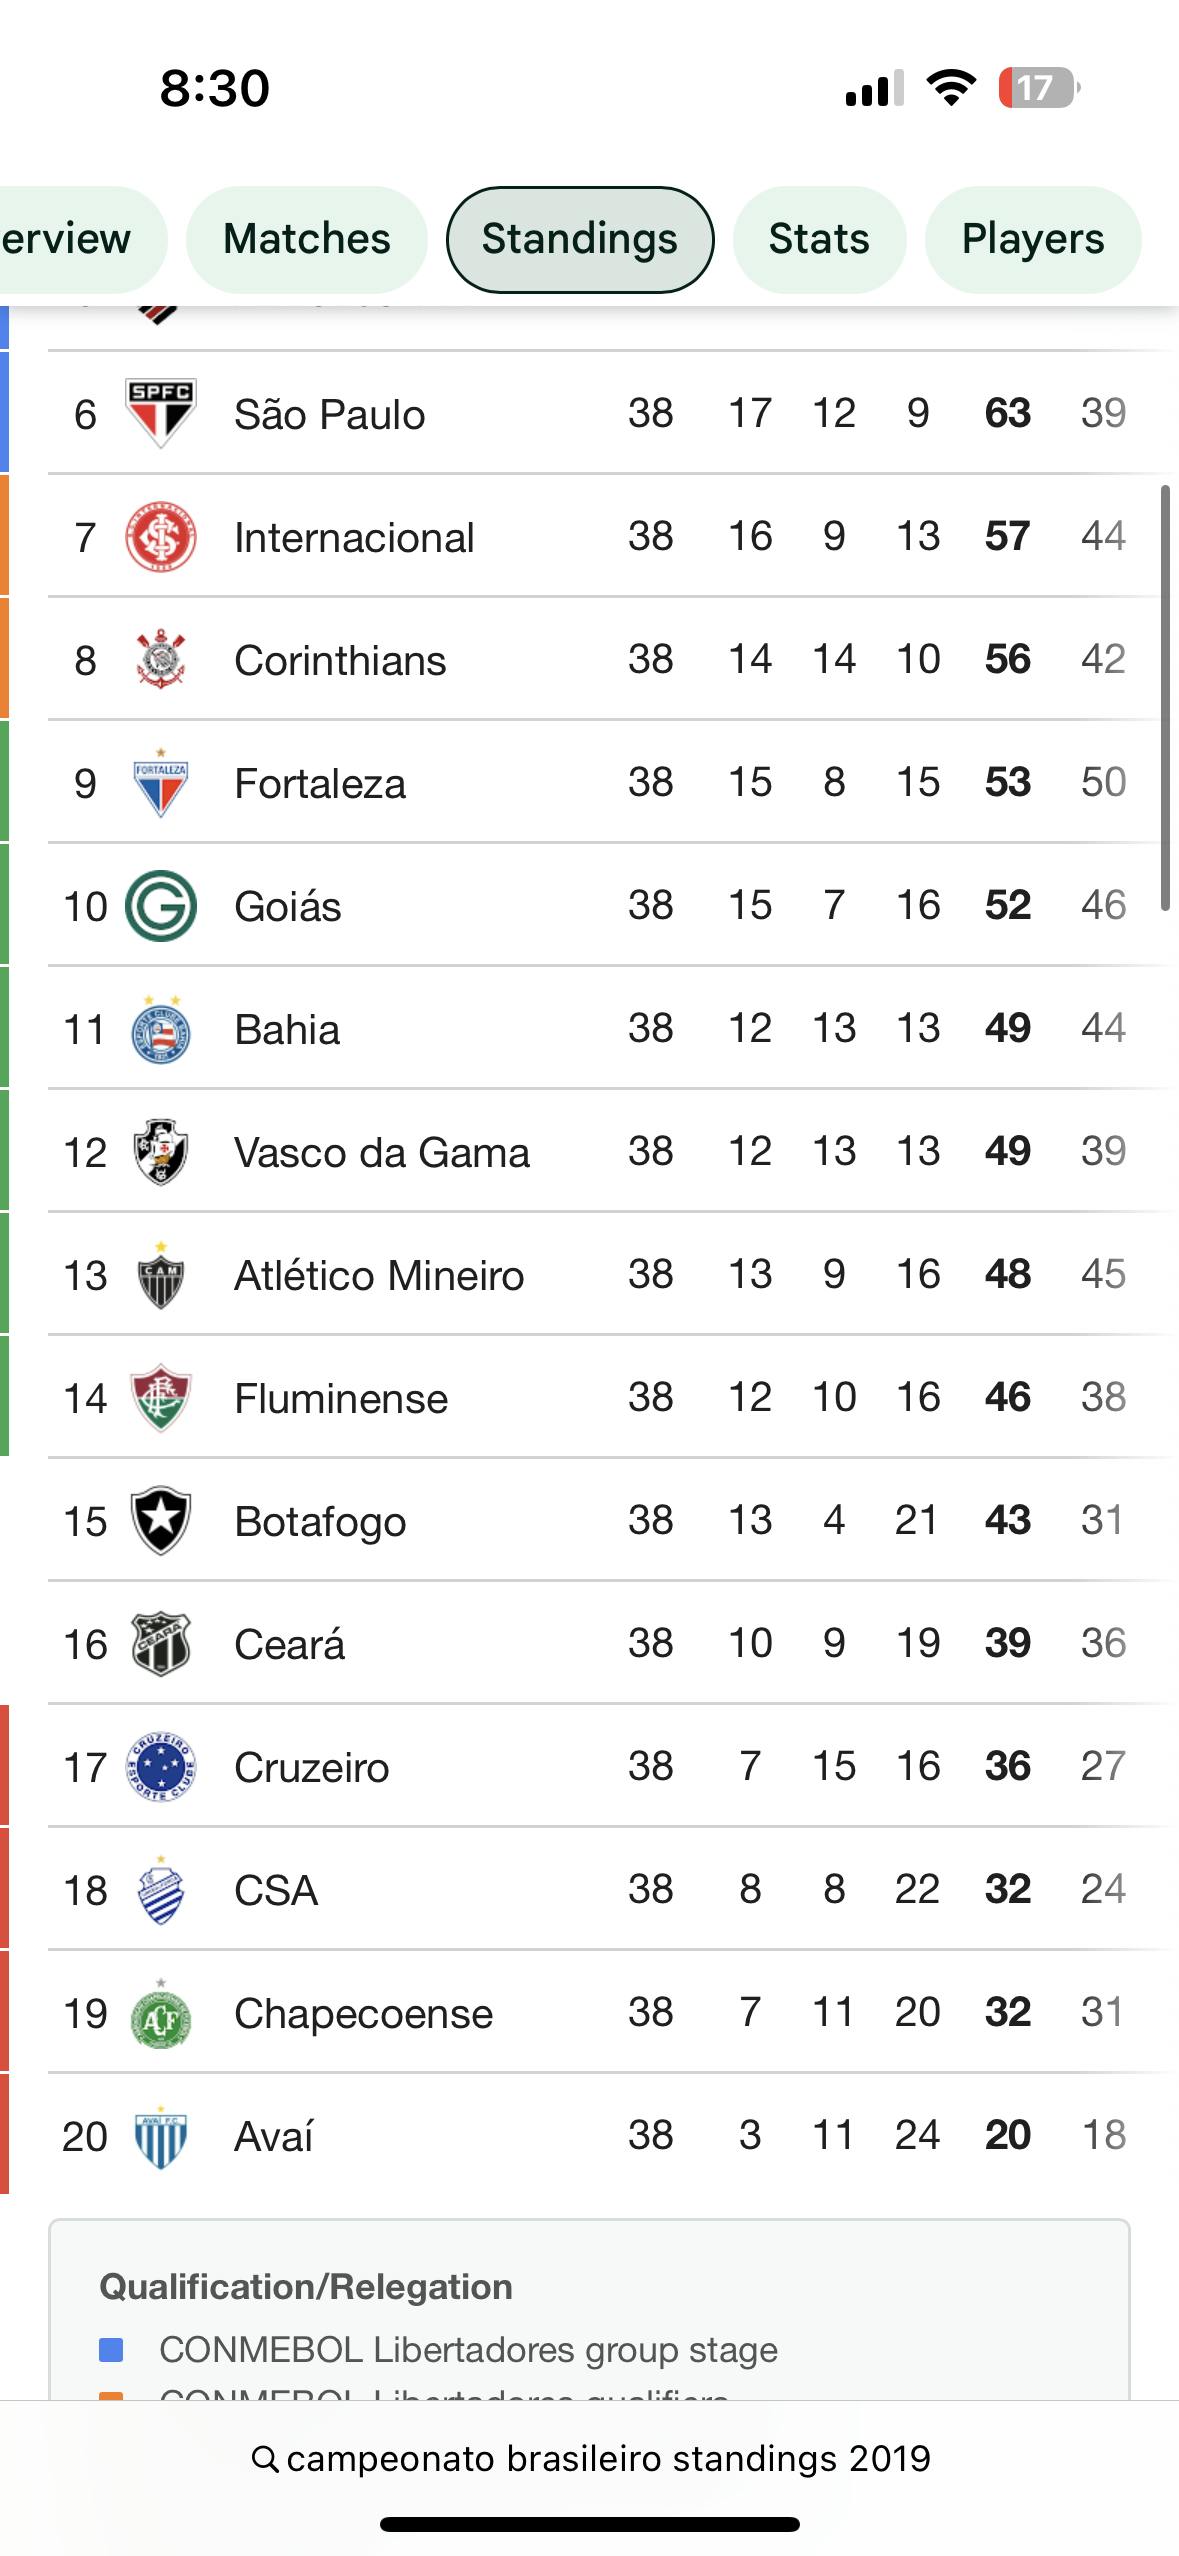The height and width of the screenshot is (2556, 1179).
Task: Tap the Internacional club crest
Action: (160, 537)
